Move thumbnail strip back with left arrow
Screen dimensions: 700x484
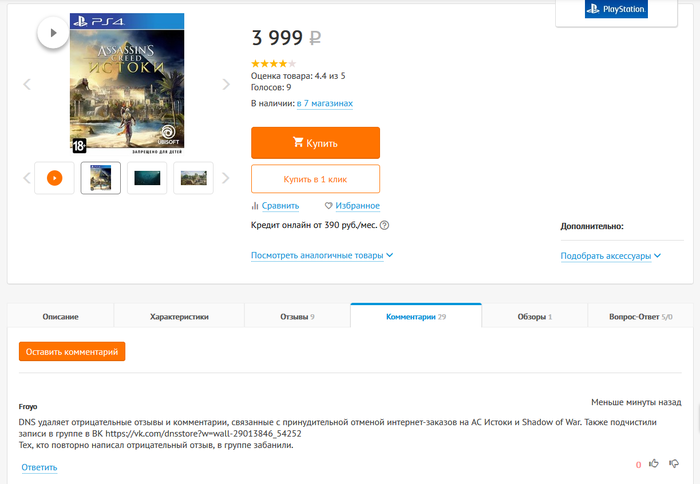point(27,178)
